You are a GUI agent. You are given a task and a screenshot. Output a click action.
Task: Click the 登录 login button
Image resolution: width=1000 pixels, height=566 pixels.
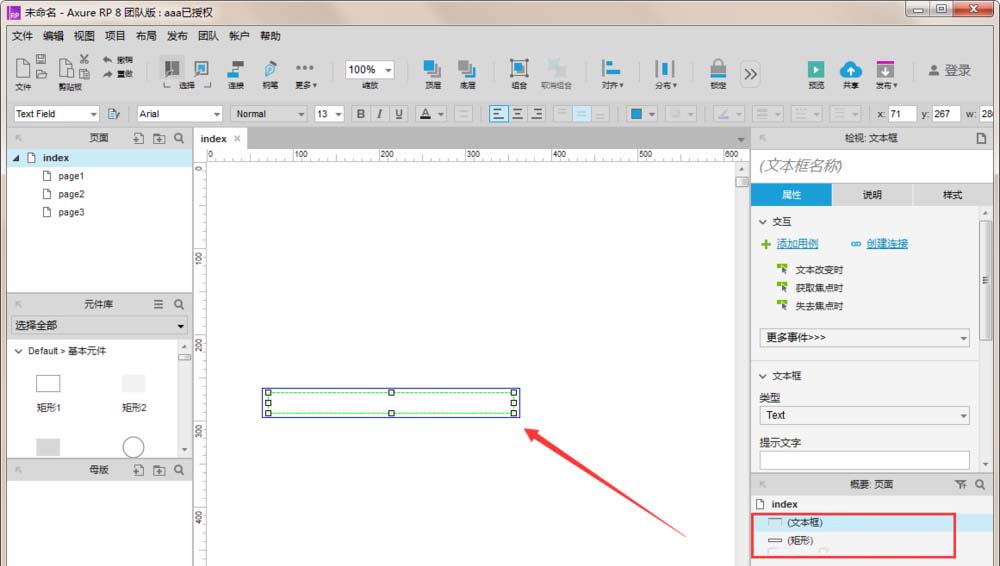click(x=950, y=70)
